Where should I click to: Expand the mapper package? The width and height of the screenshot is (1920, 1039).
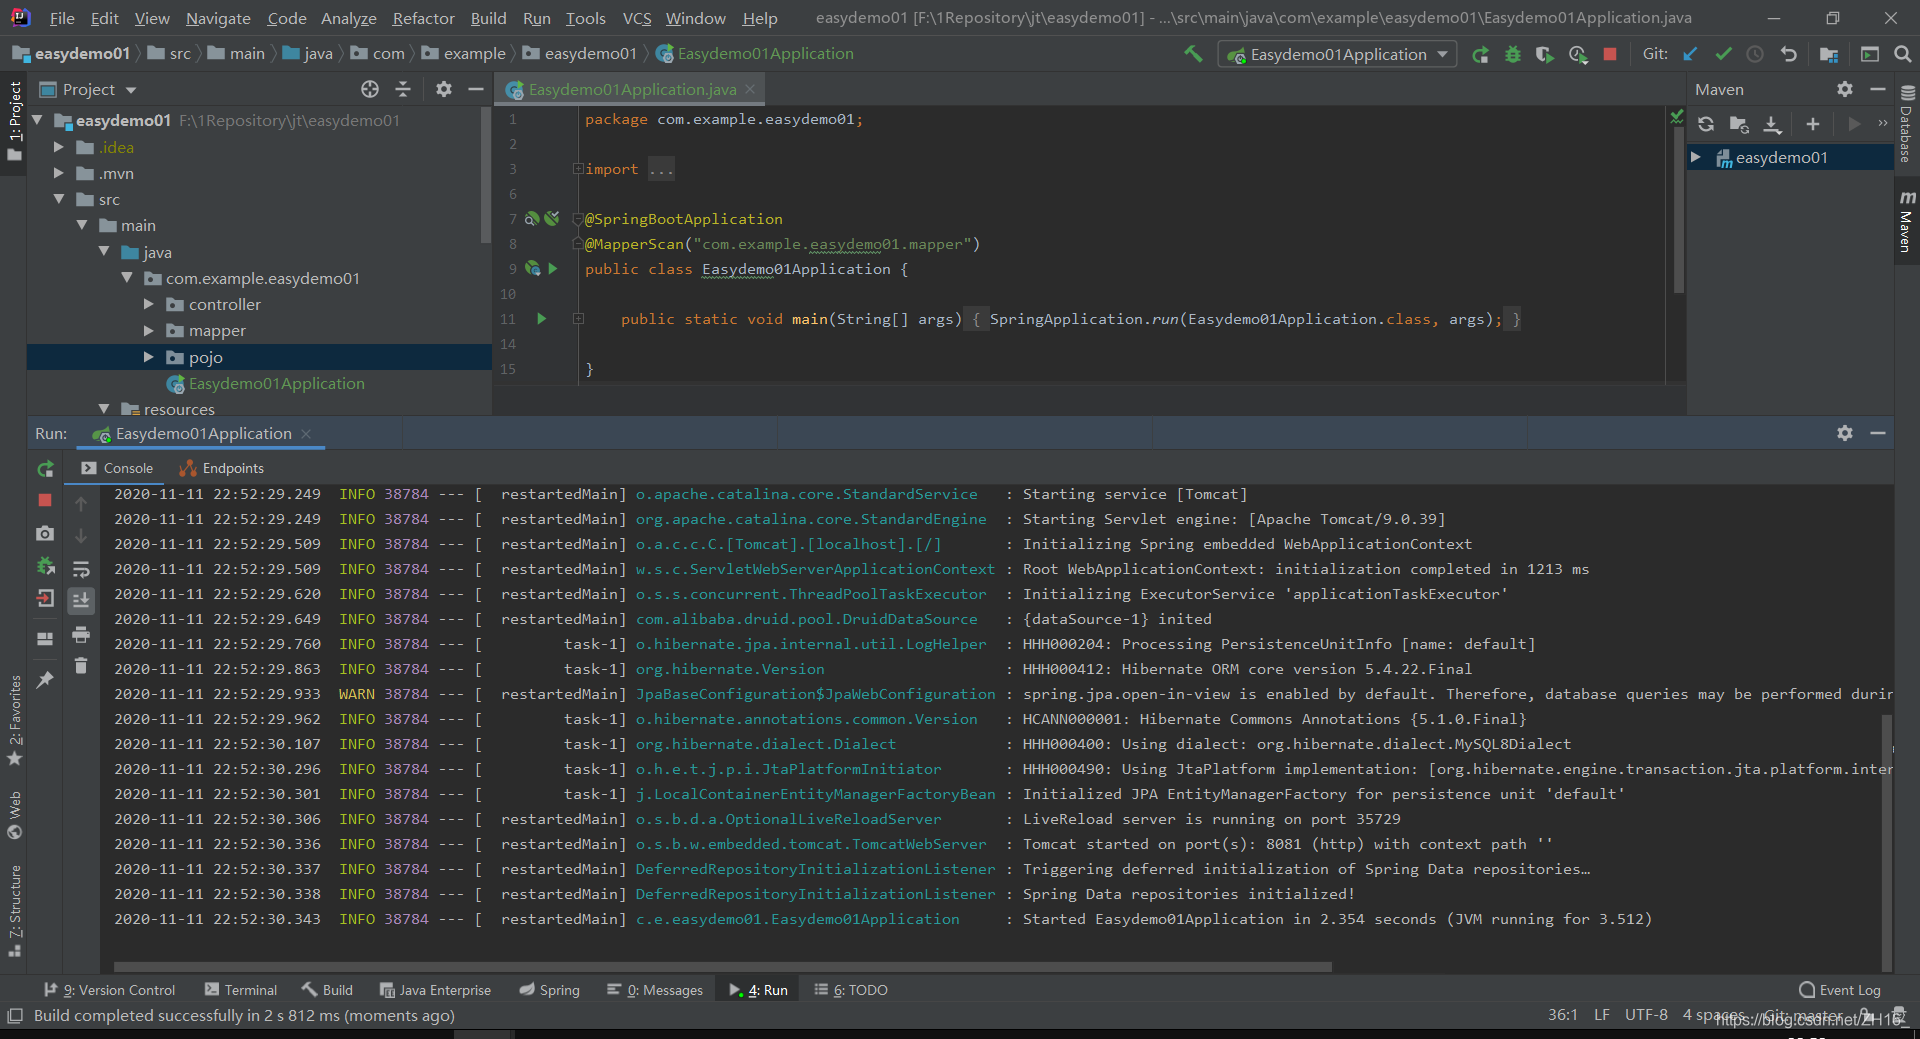[148, 330]
